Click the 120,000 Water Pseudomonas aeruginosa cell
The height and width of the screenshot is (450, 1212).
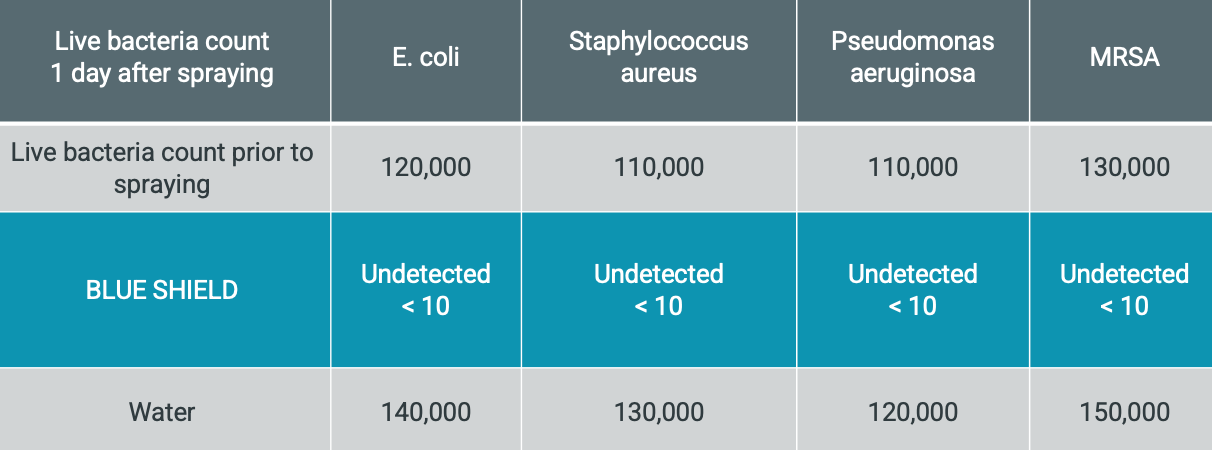tap(913, 411)
